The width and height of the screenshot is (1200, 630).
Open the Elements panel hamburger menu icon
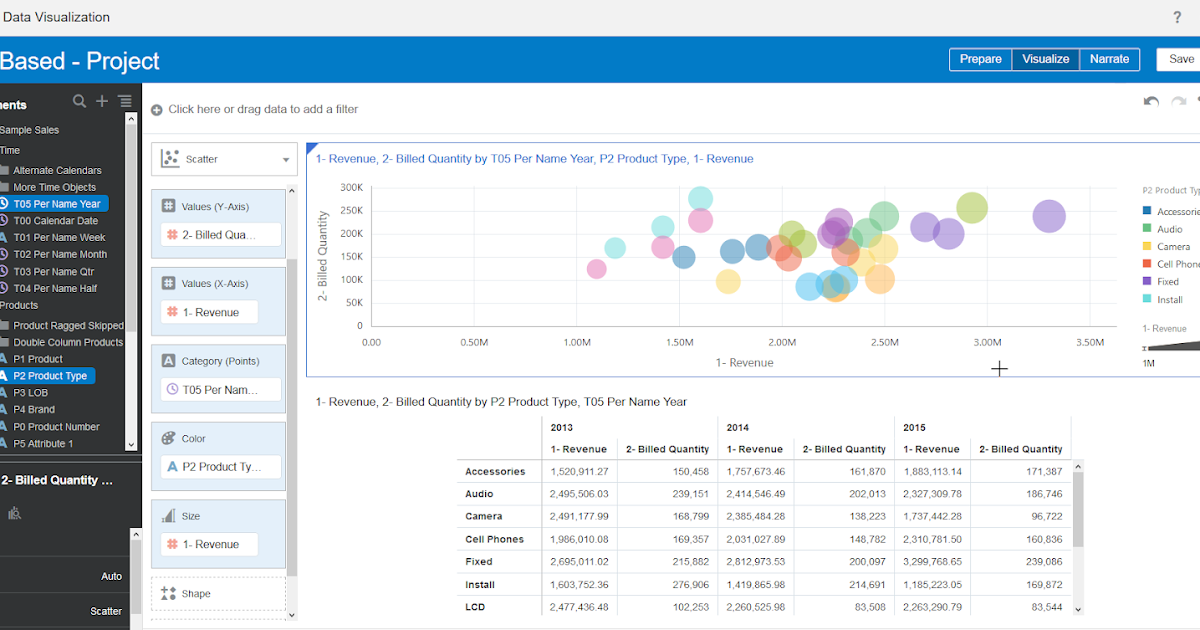coord(125,101)
